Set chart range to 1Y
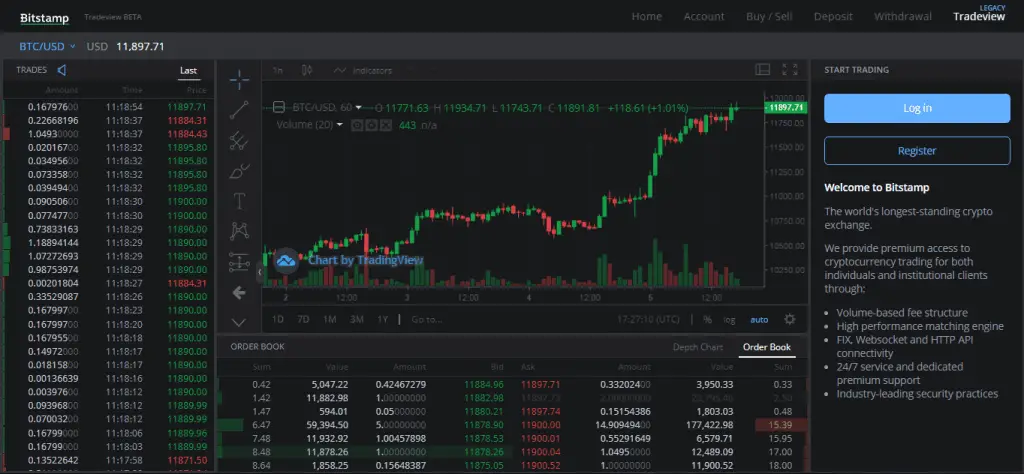The height and width of the screenshot is (474, 1024). (383, 319)
